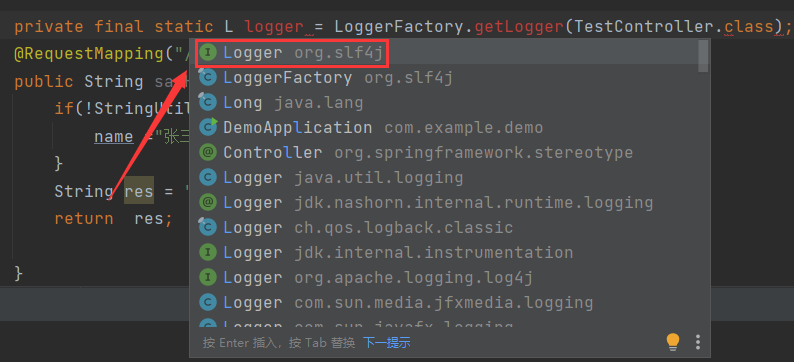
Task: Click the getLogger method call in code
Action: coord(519,26)
